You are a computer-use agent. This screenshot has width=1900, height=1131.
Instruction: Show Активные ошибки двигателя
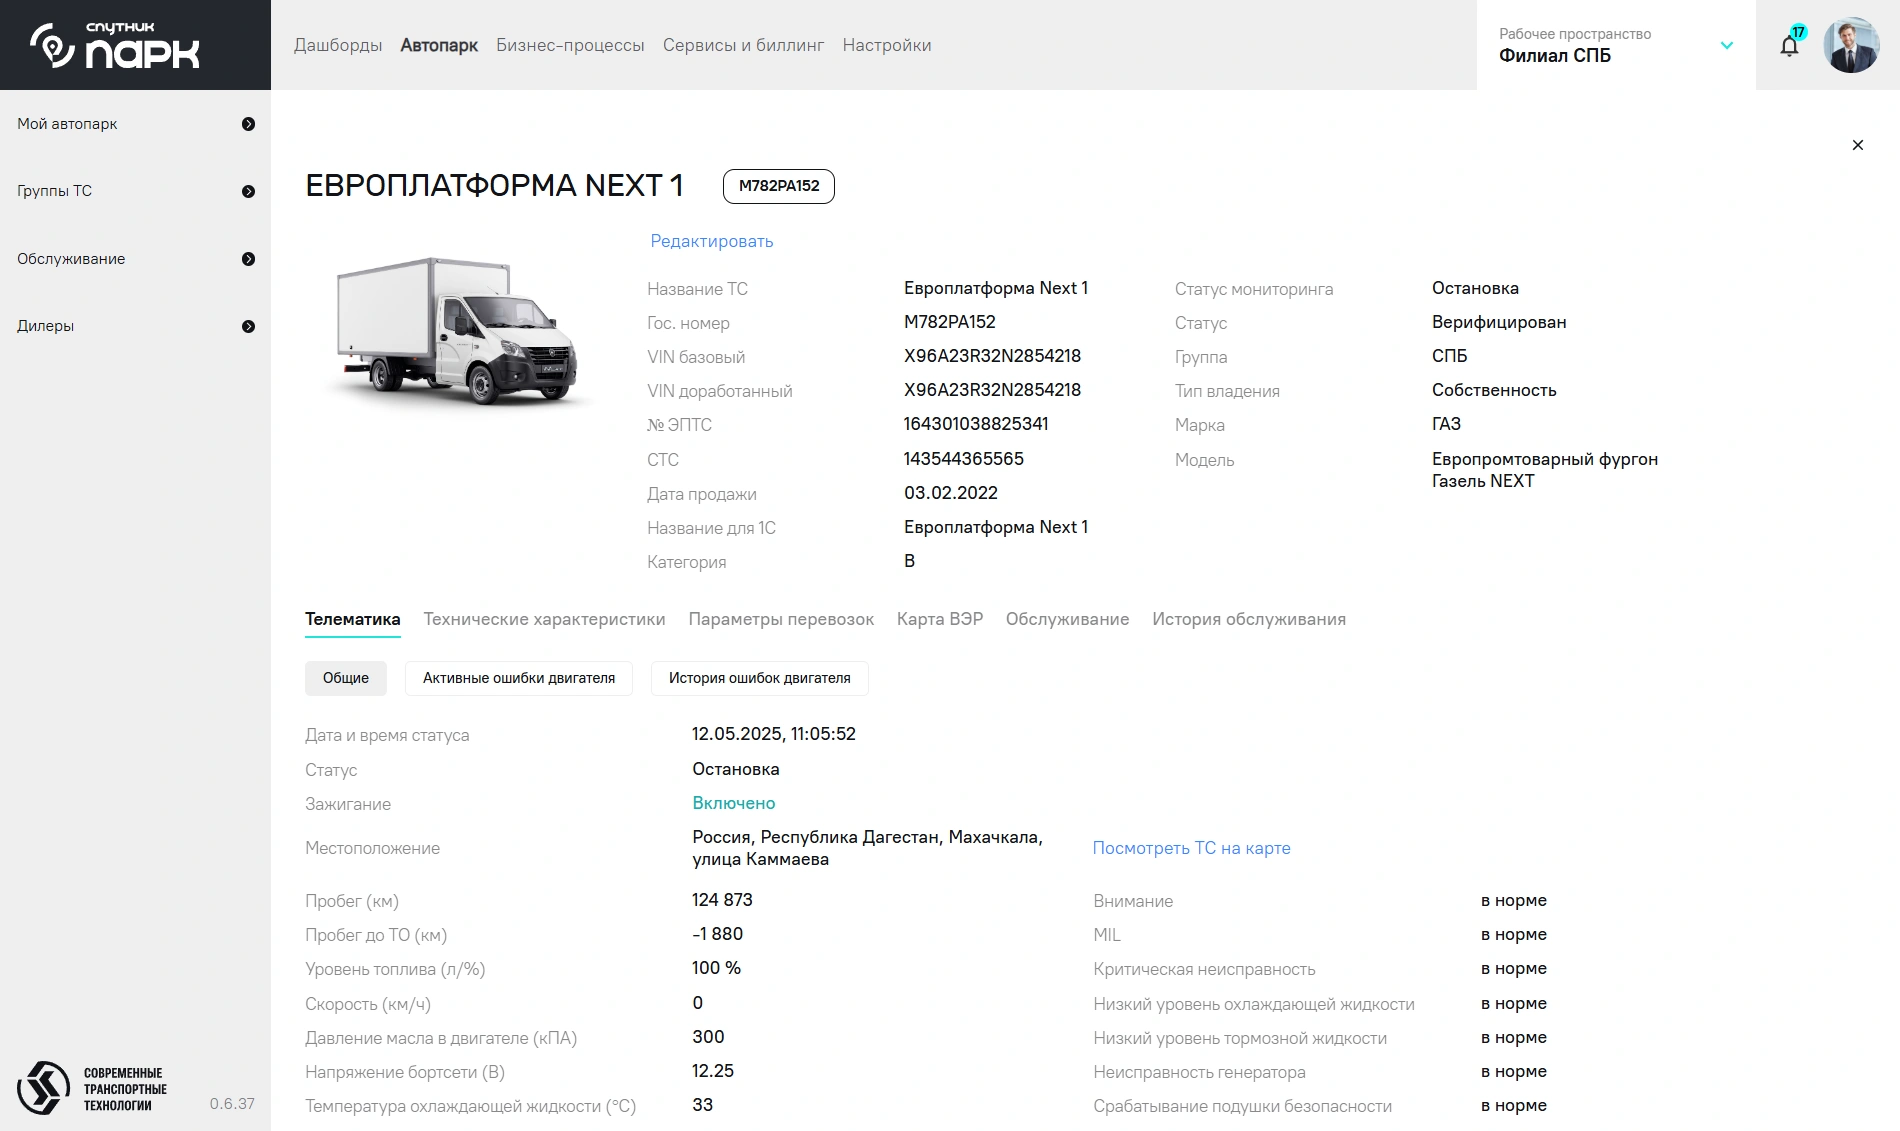pyautogui.click(x=518, y=678)
